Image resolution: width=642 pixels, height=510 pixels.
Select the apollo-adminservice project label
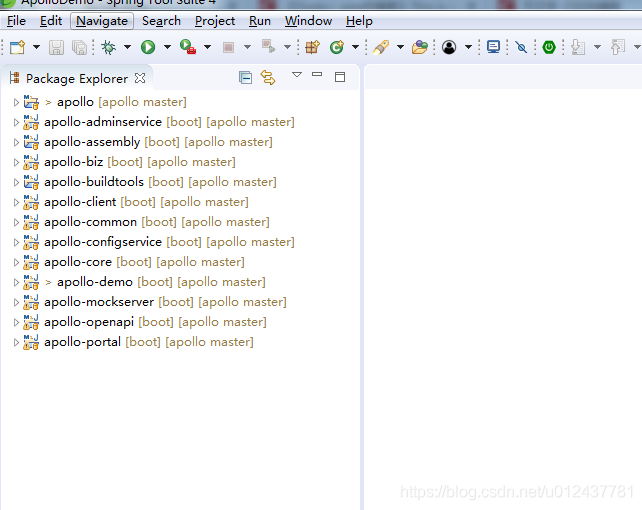(103, 122)
